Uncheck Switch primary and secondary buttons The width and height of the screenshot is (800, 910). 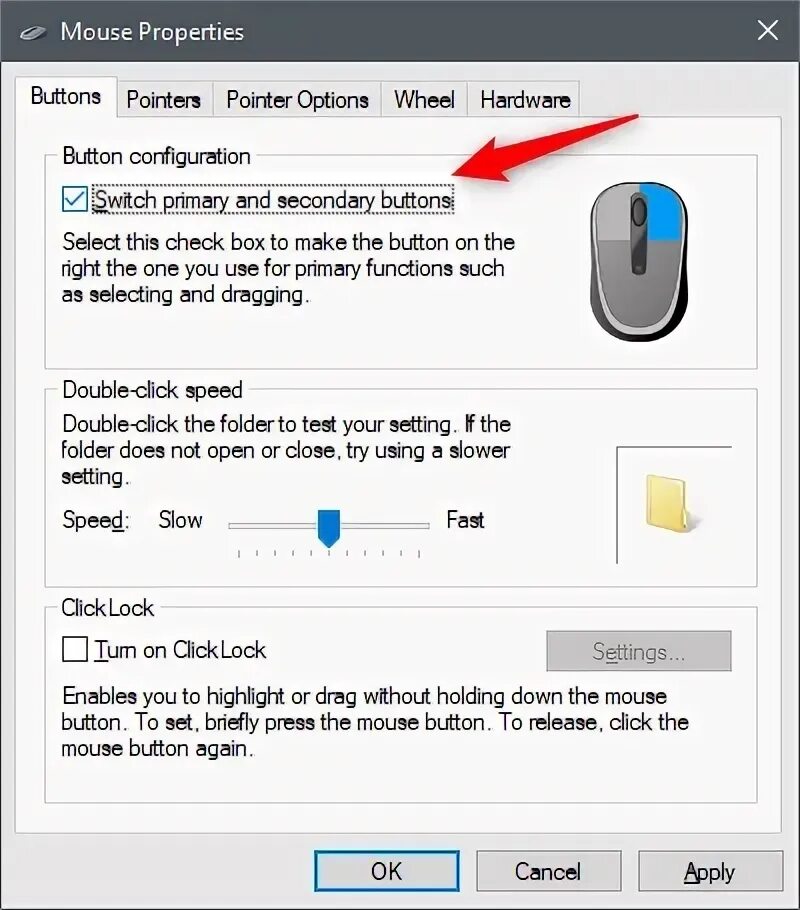point(75,200)
